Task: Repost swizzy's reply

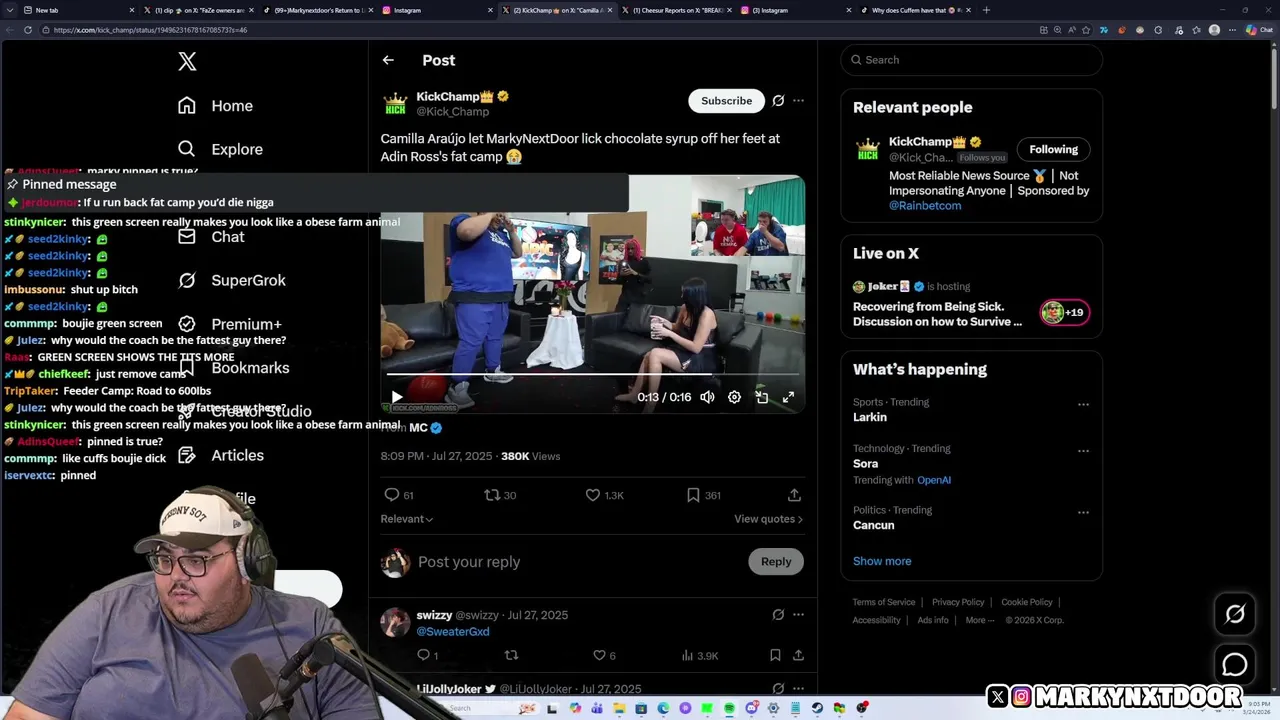Action: (x=511, y=656)
